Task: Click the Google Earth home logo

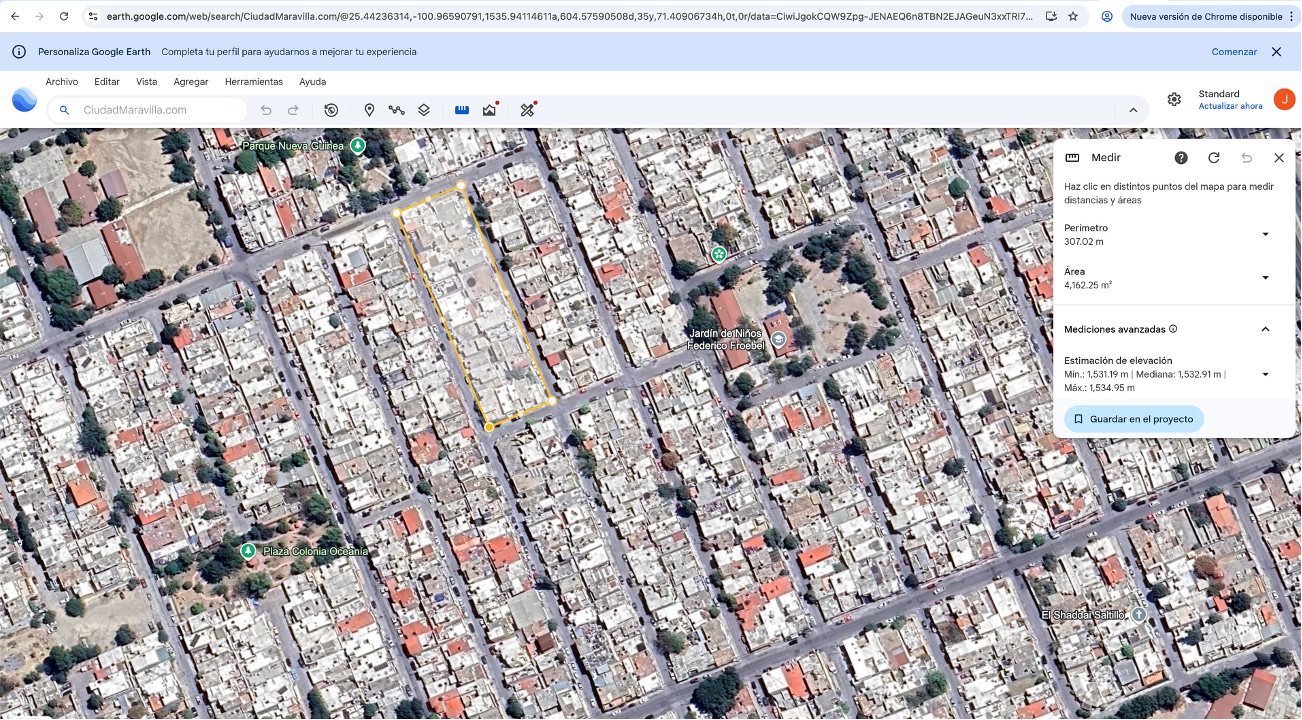Action: (x=24, y=99)
